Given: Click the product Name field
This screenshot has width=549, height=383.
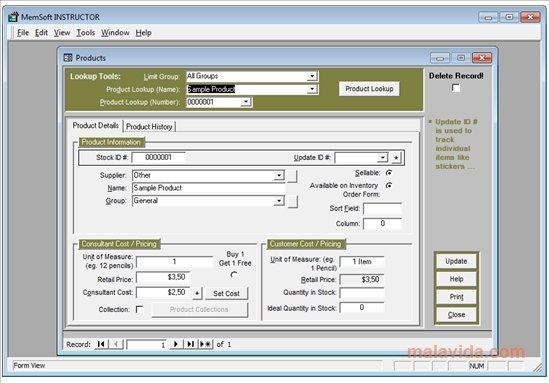Looking at the screenshot, I should pos(208,188).
